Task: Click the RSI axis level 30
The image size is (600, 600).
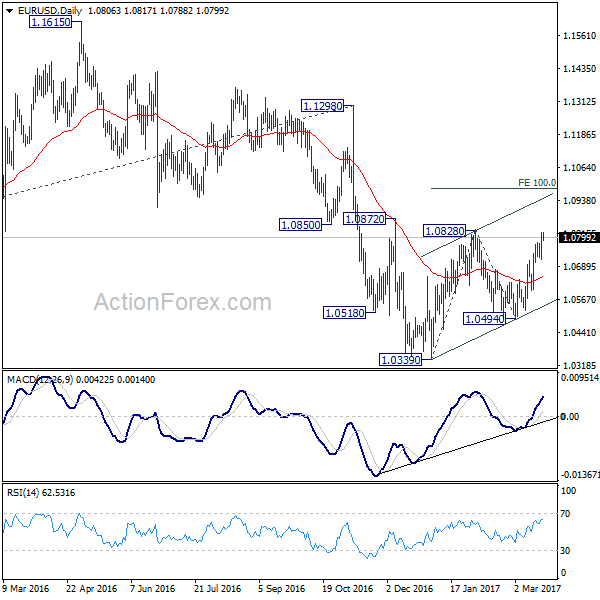Action: tap(565, 551)
